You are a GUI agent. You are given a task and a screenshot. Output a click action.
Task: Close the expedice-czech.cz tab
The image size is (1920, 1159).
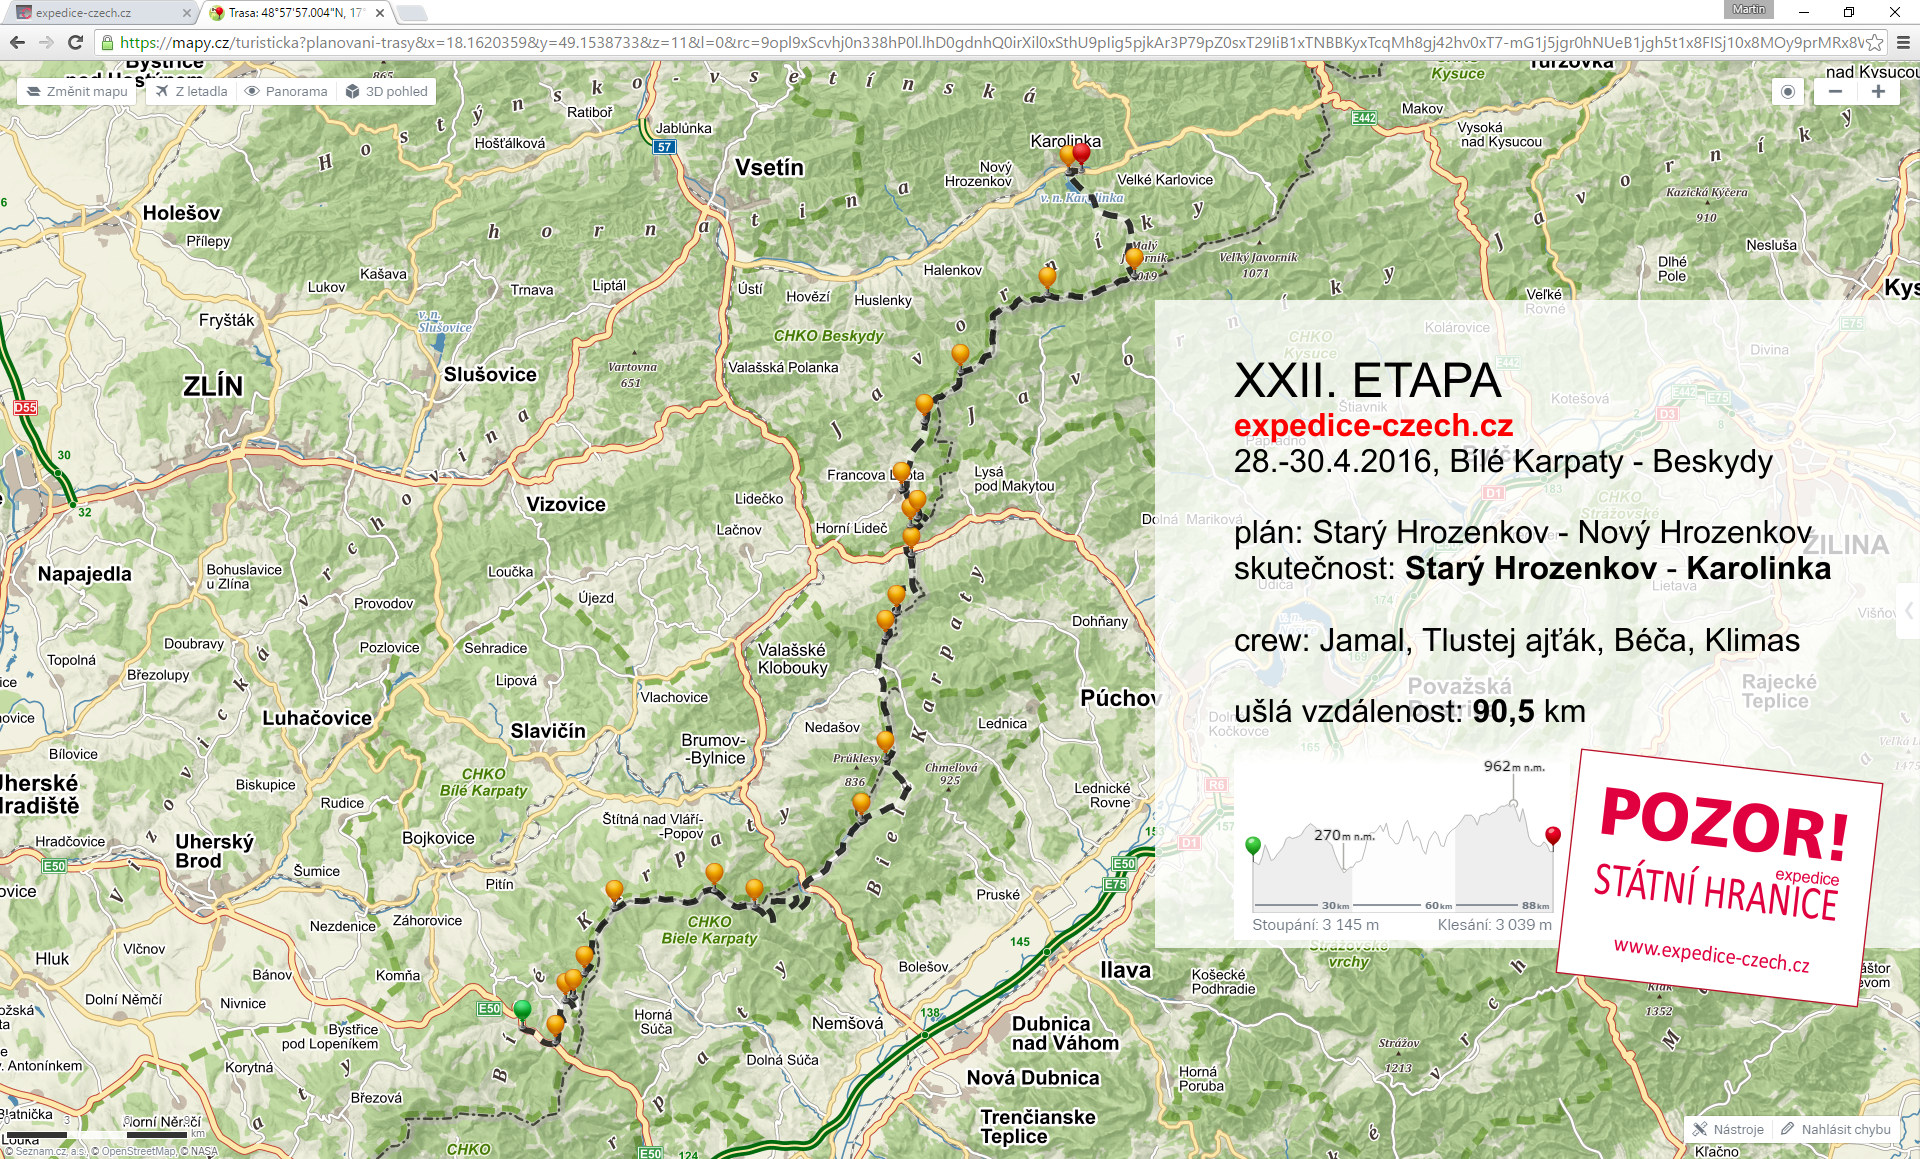186,13
